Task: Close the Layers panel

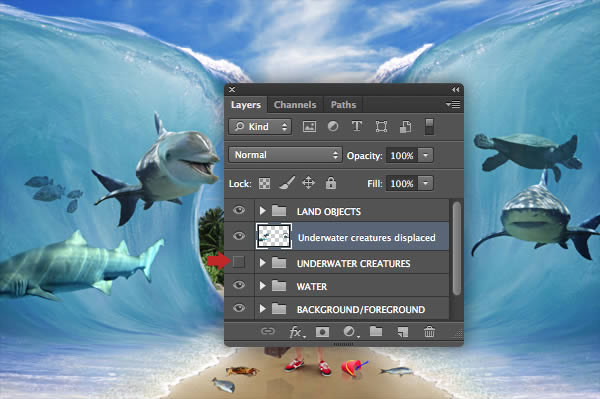Action: coord(232,90)
